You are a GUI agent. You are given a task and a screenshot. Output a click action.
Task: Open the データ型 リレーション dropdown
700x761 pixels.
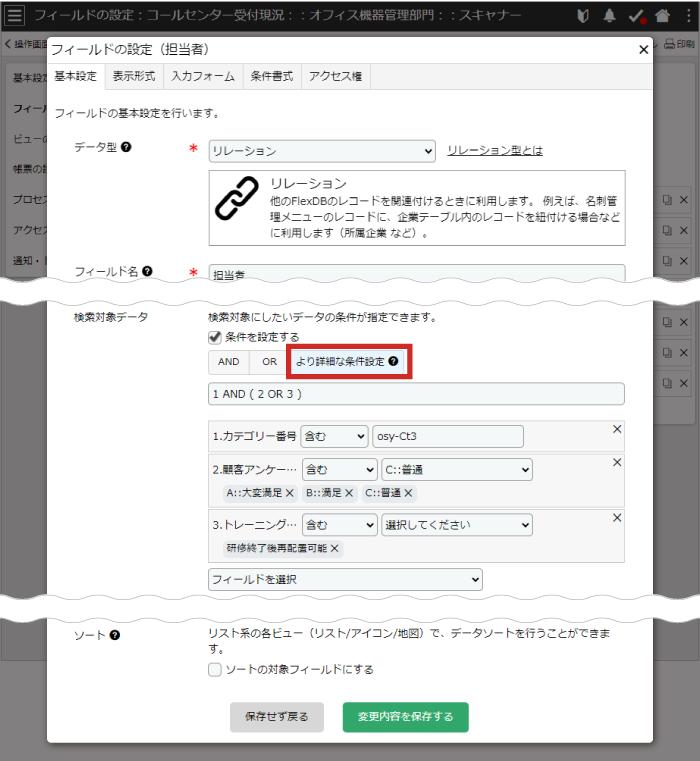coord(322,151)
